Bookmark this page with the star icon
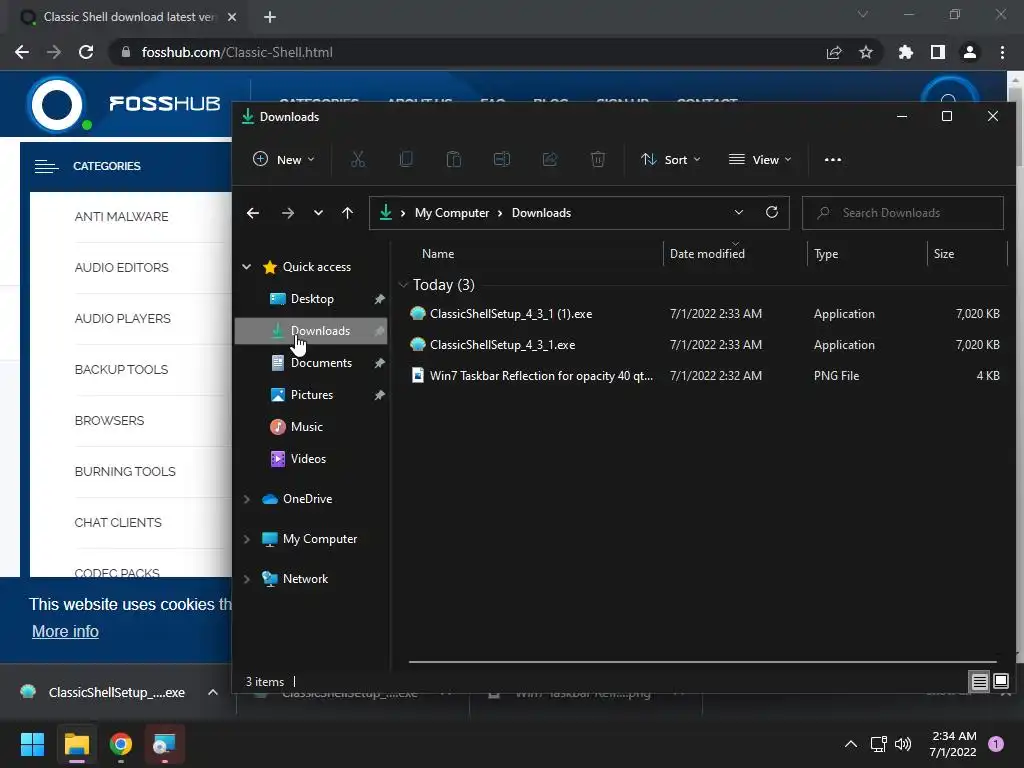This screenshot has width=1024, height=768. coord(866,52)
